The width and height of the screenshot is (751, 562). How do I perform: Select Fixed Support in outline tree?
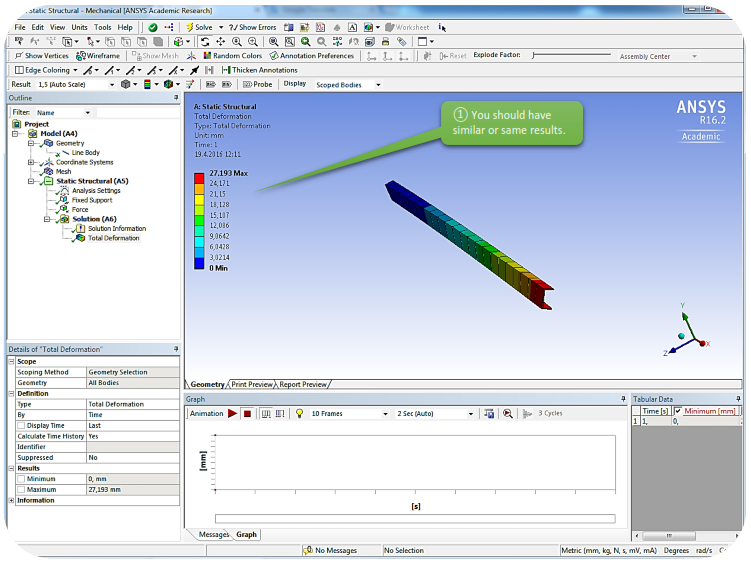(91, 200)
